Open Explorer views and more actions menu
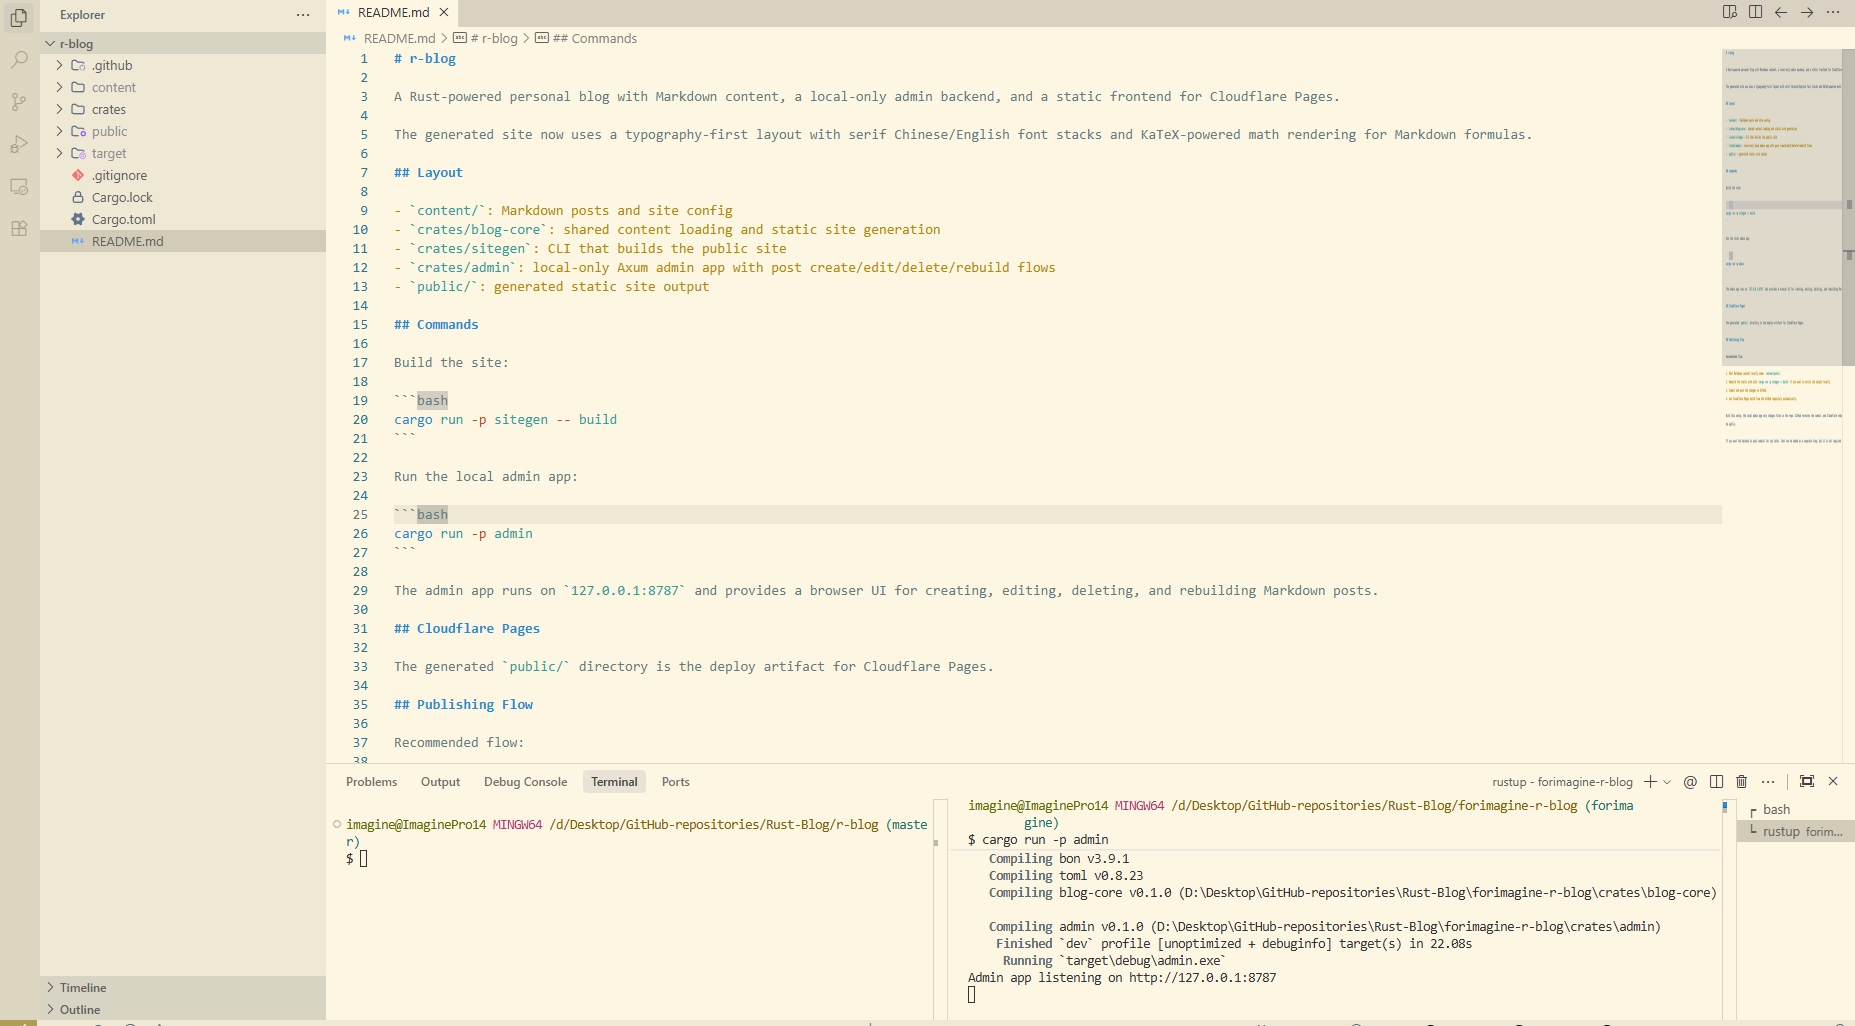 [303, 15]
